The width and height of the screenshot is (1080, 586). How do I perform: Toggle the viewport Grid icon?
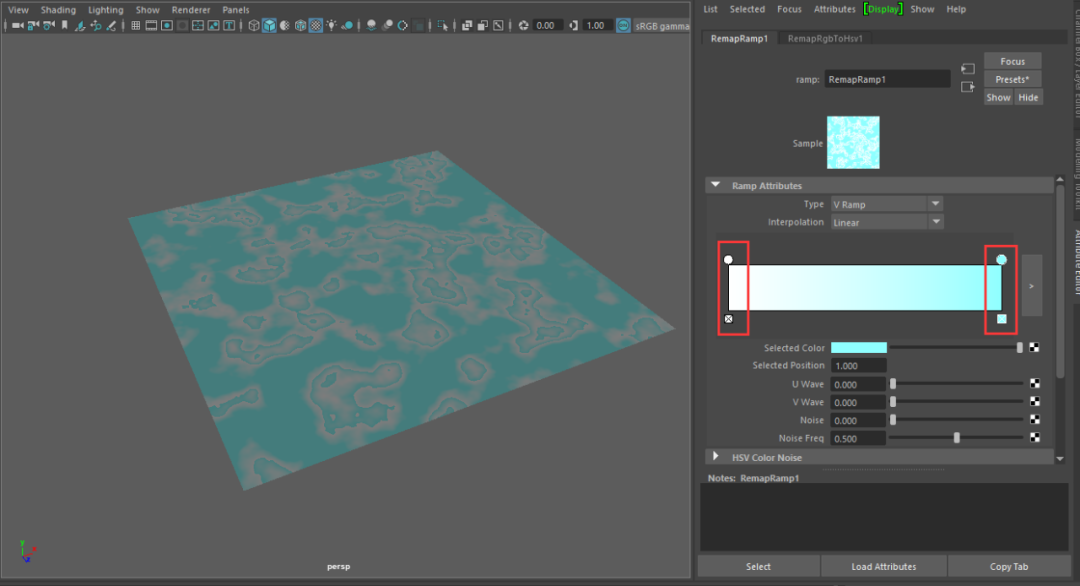coord(136,25)
